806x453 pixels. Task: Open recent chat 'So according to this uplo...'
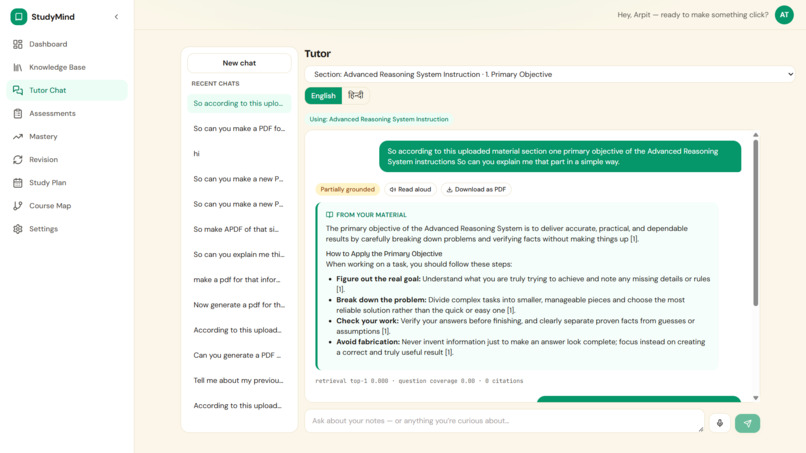pos(239,103)
